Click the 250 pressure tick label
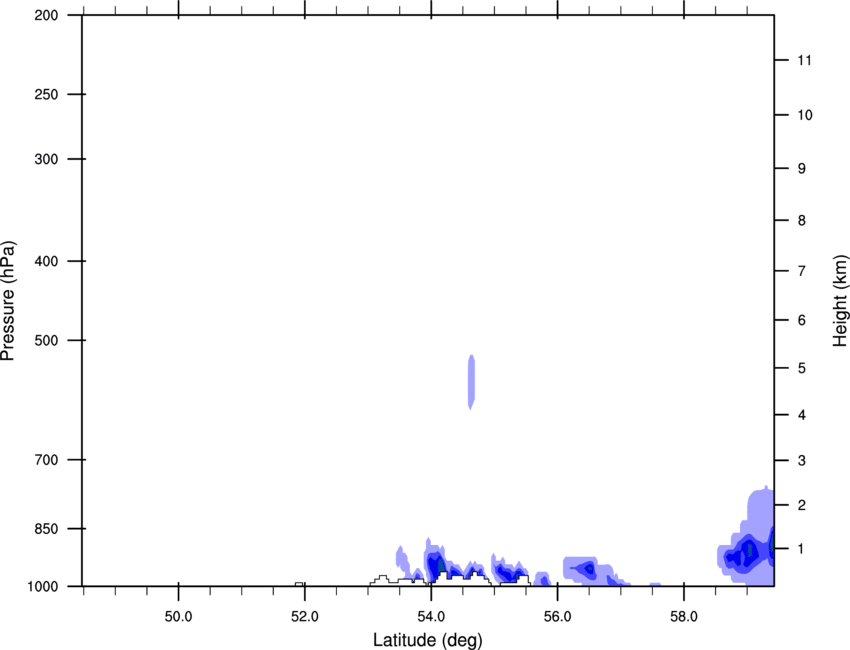Viewport: 850px width, 650px height. click(46, 94)
